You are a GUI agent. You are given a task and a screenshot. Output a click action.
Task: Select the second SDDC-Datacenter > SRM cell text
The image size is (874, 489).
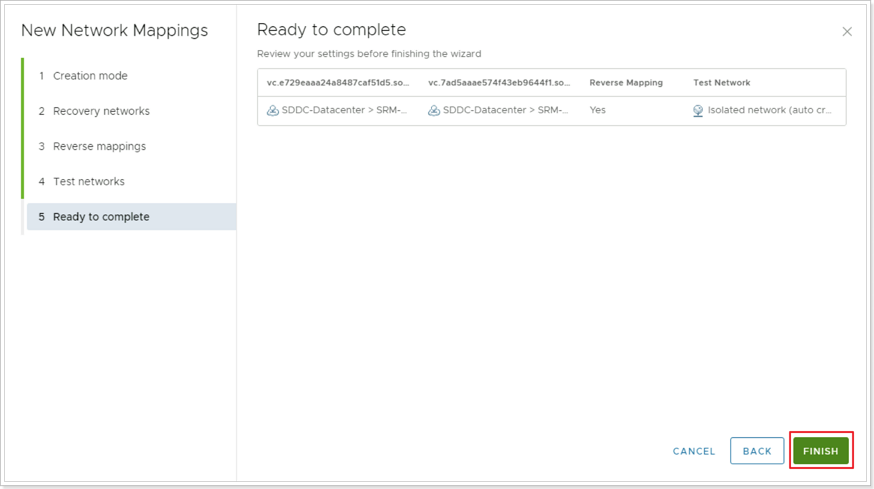click(505, 110)
